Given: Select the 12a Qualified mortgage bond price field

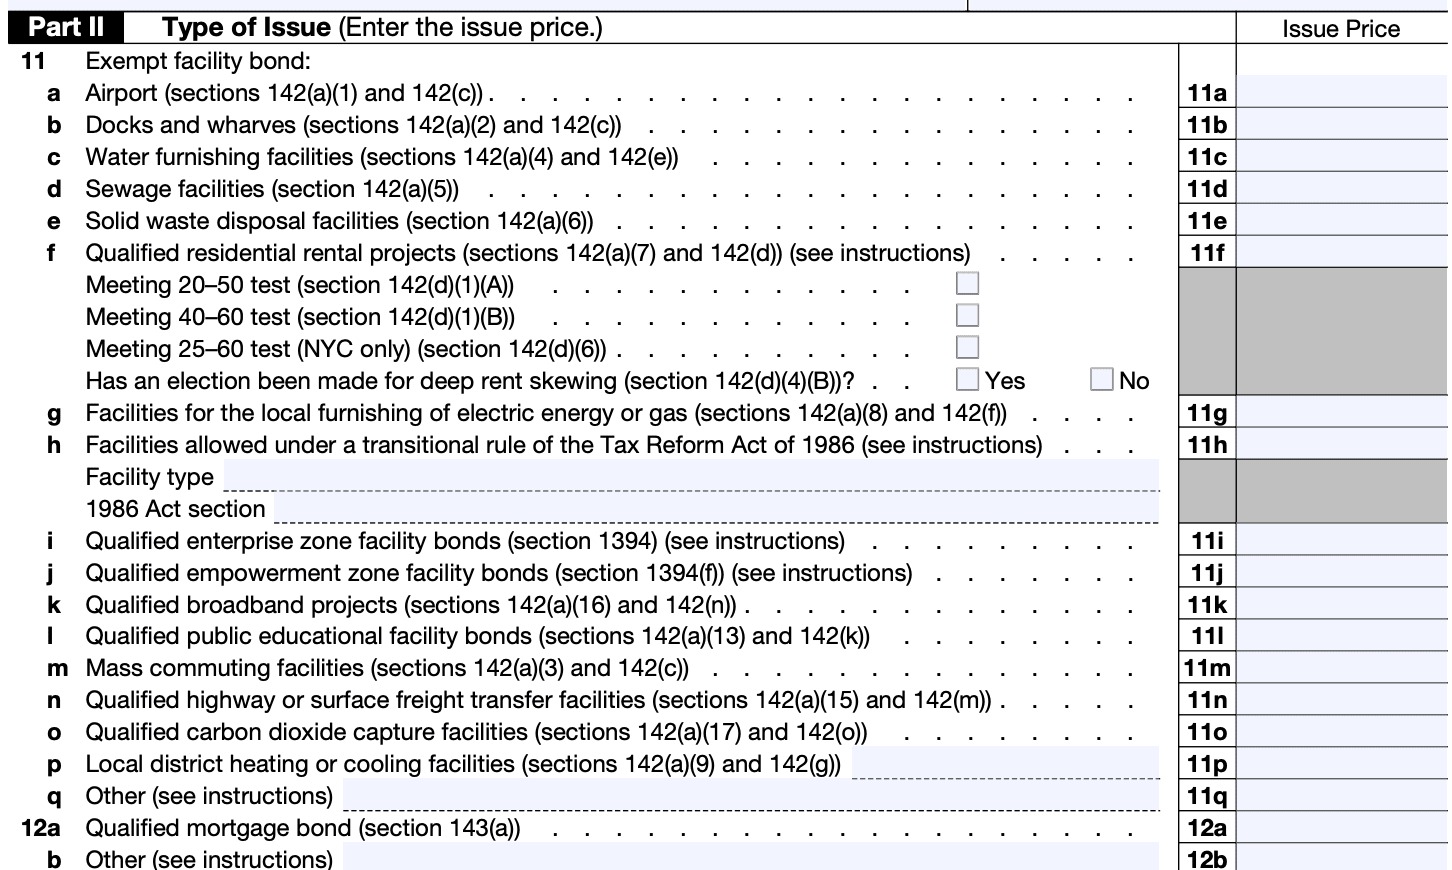Looking at the screenshot, I should click(x=1342, y=827).
